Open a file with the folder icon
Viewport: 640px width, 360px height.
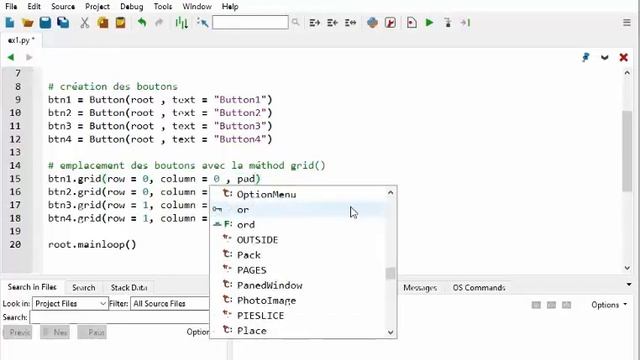click(27, 22)
